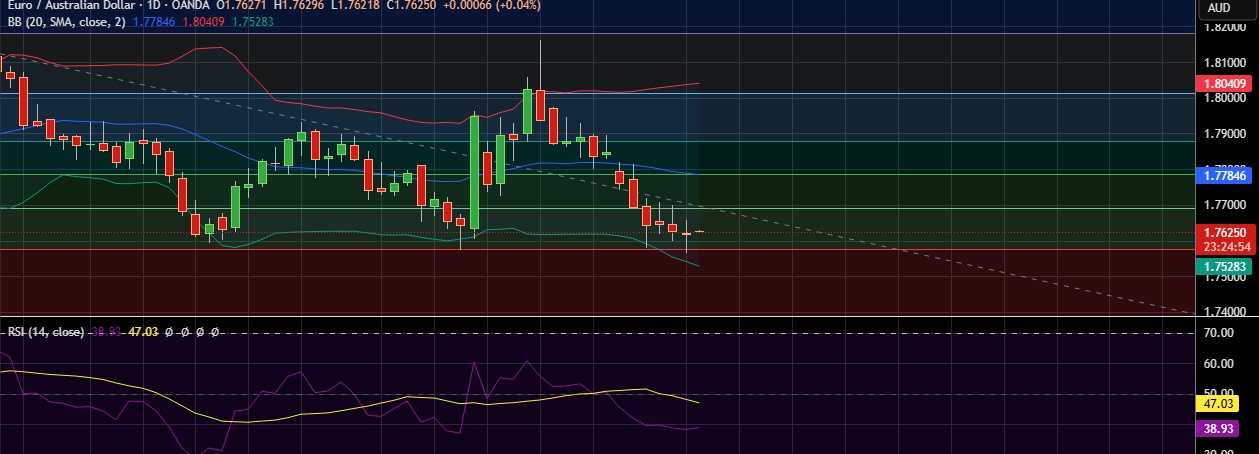Click the blue 1.77846 price axis label
Viewport: 1259px width, 454px height.
coord(1225,175)
